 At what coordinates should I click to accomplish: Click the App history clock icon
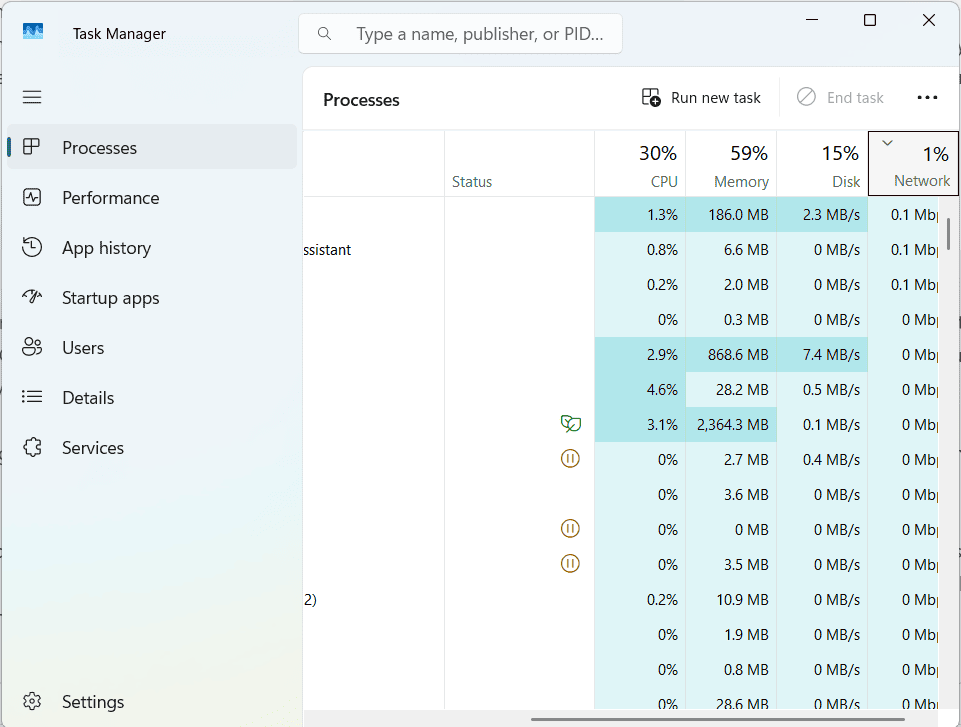(x=32, y=247)
